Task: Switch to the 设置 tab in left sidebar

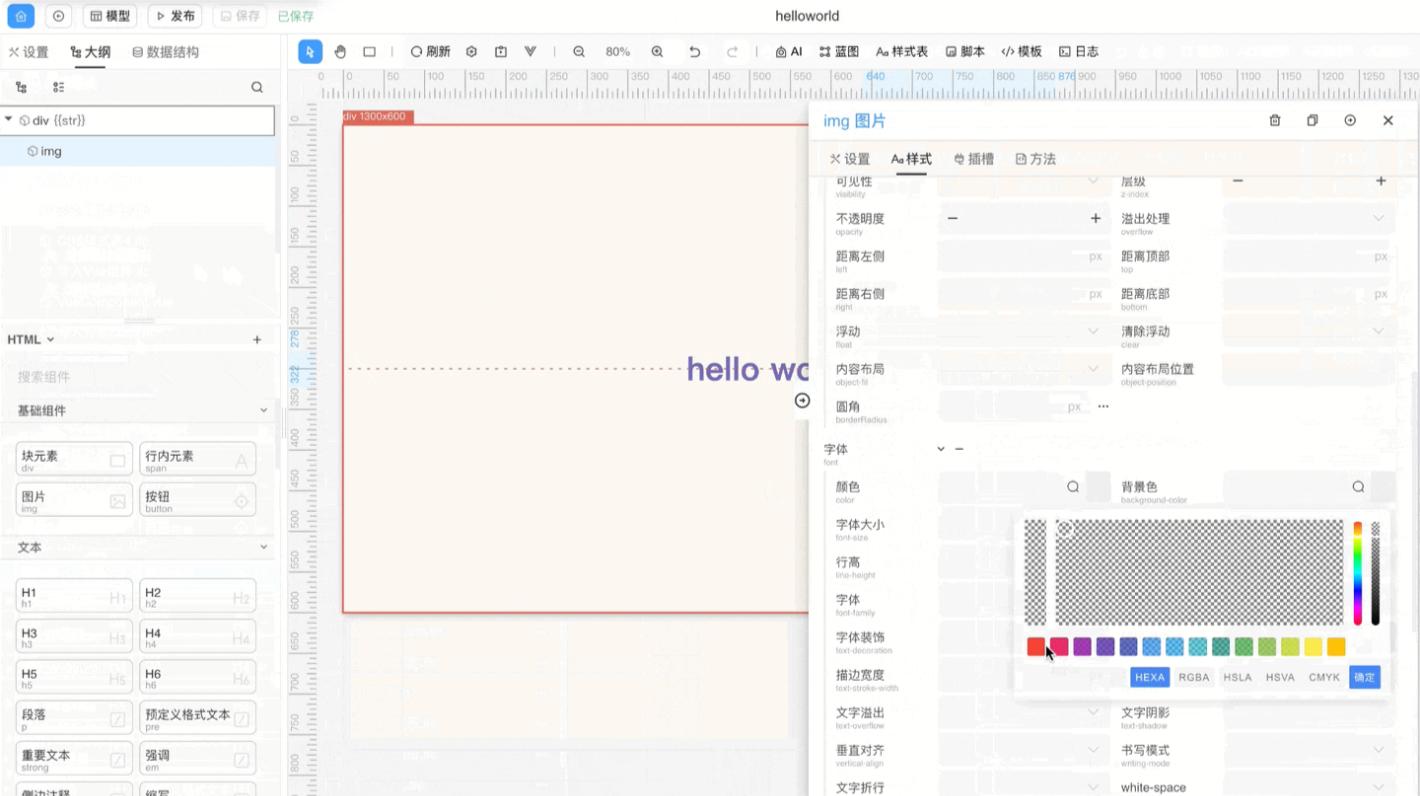Action: point(28,52)
